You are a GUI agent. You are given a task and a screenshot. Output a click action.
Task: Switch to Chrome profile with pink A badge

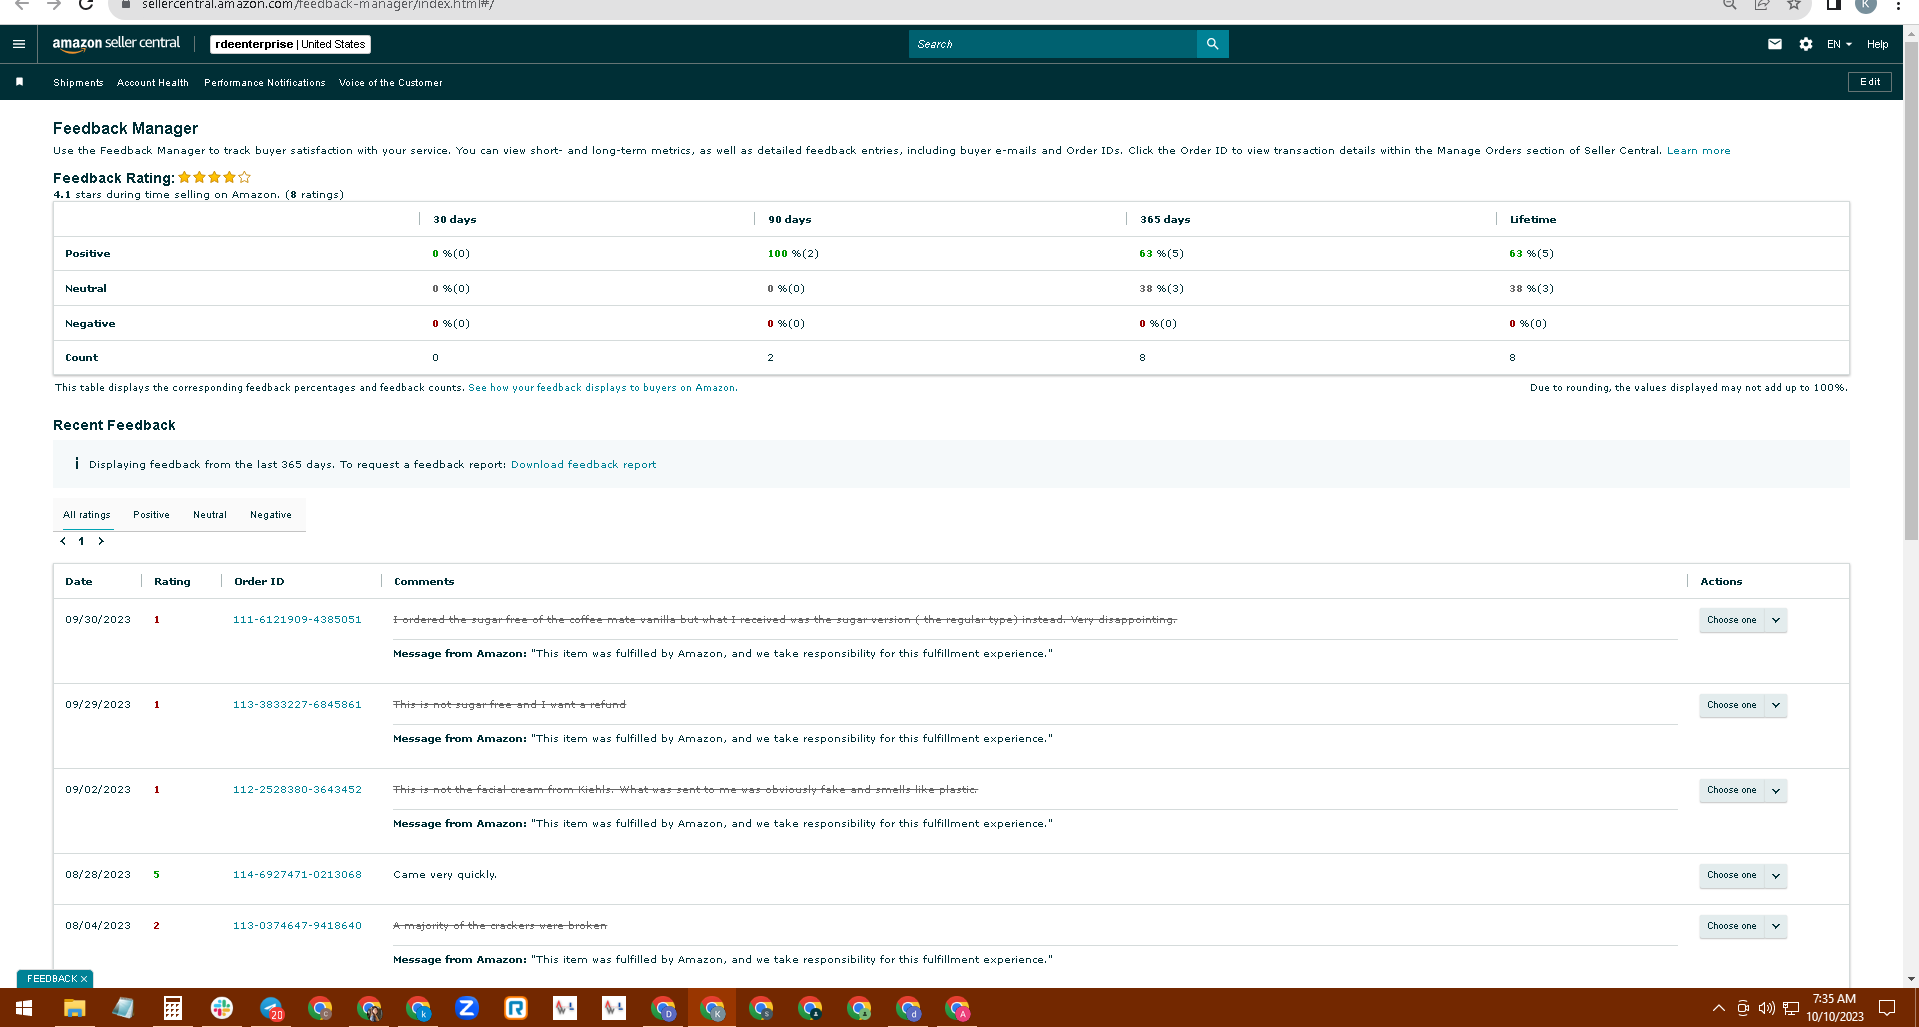(x=957, y=1008)
